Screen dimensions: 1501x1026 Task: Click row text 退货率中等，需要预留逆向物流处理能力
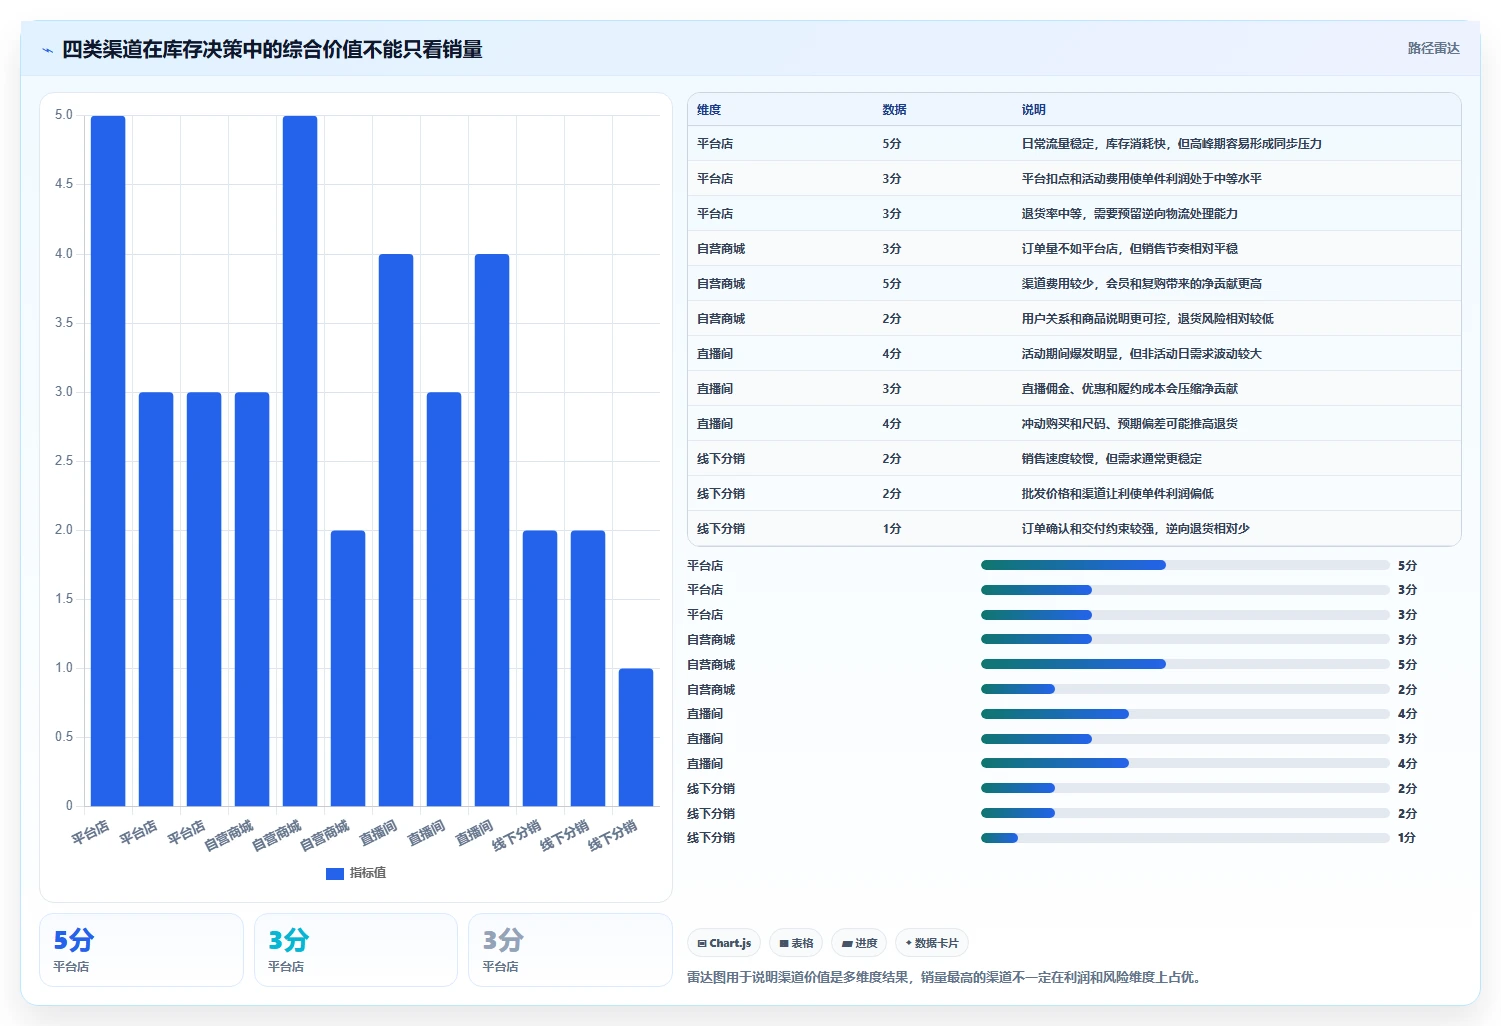point(1129,214)
